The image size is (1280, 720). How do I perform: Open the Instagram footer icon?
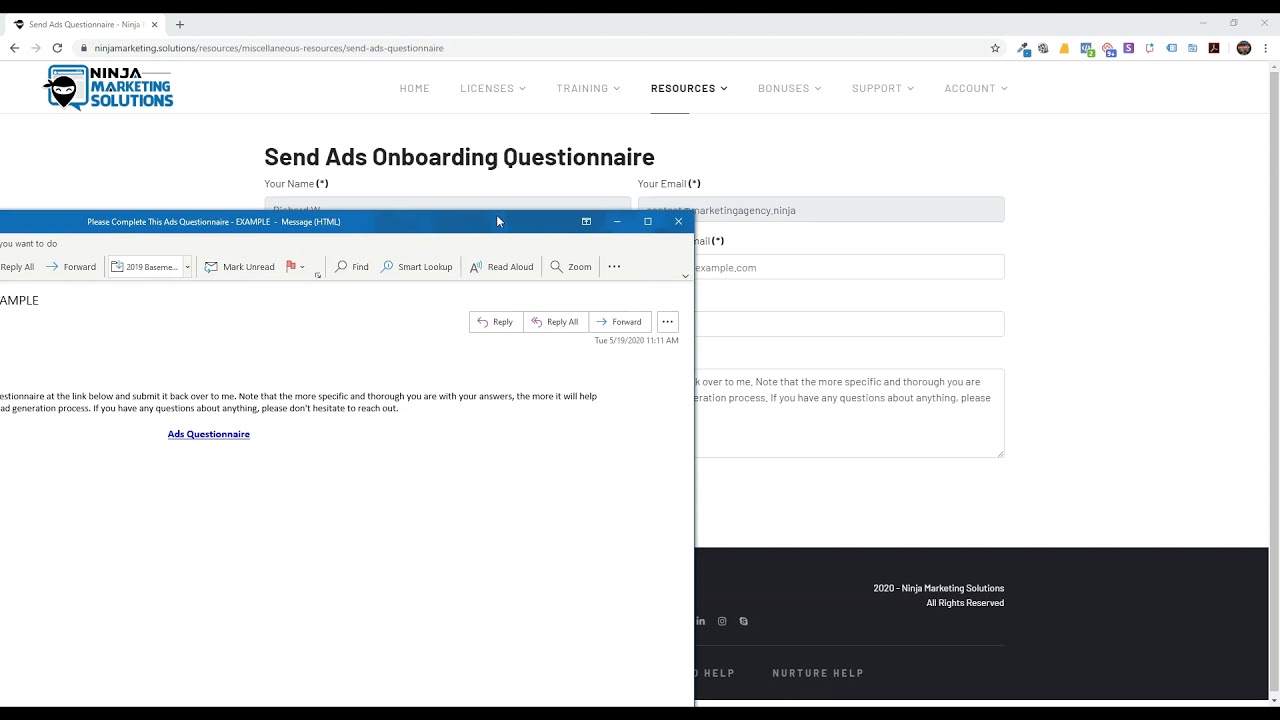pos(722,621)
